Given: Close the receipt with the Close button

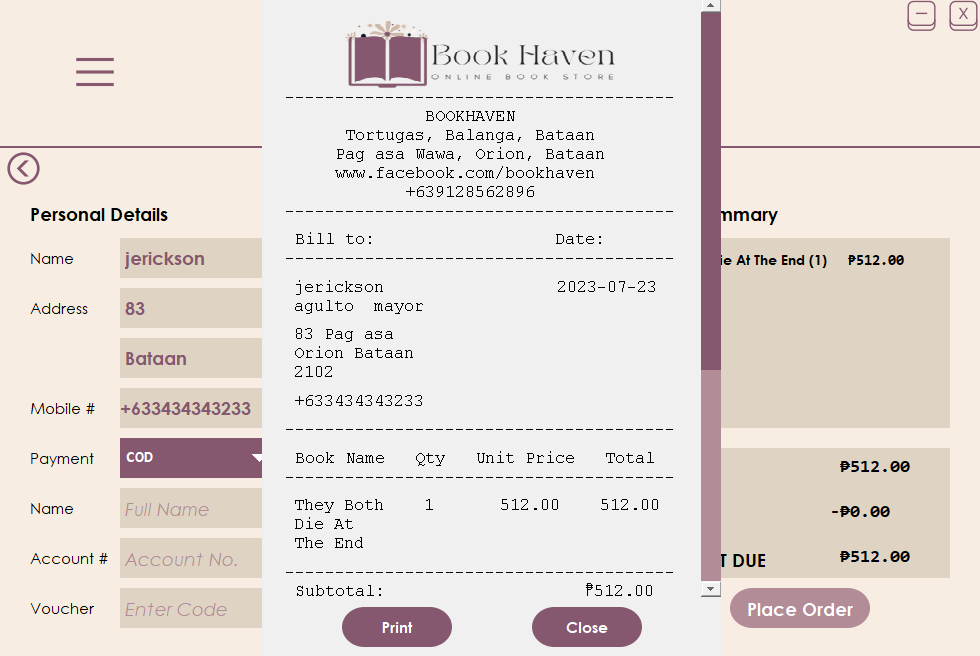Looking at the screenshot, I should point(586,627).
